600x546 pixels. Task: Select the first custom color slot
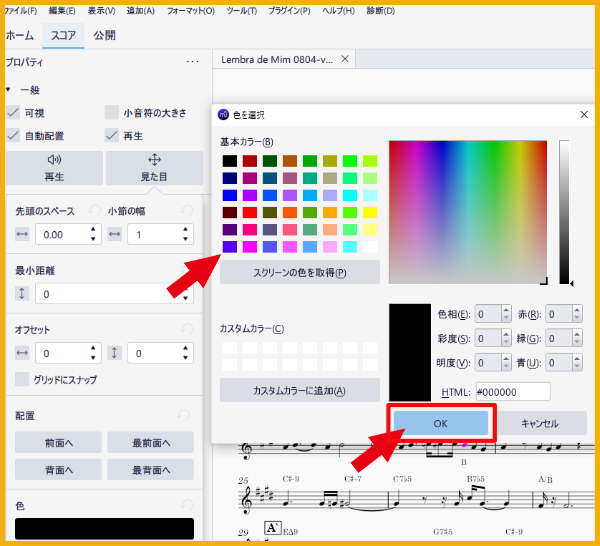pyautogui.click(x=230, y=348)
